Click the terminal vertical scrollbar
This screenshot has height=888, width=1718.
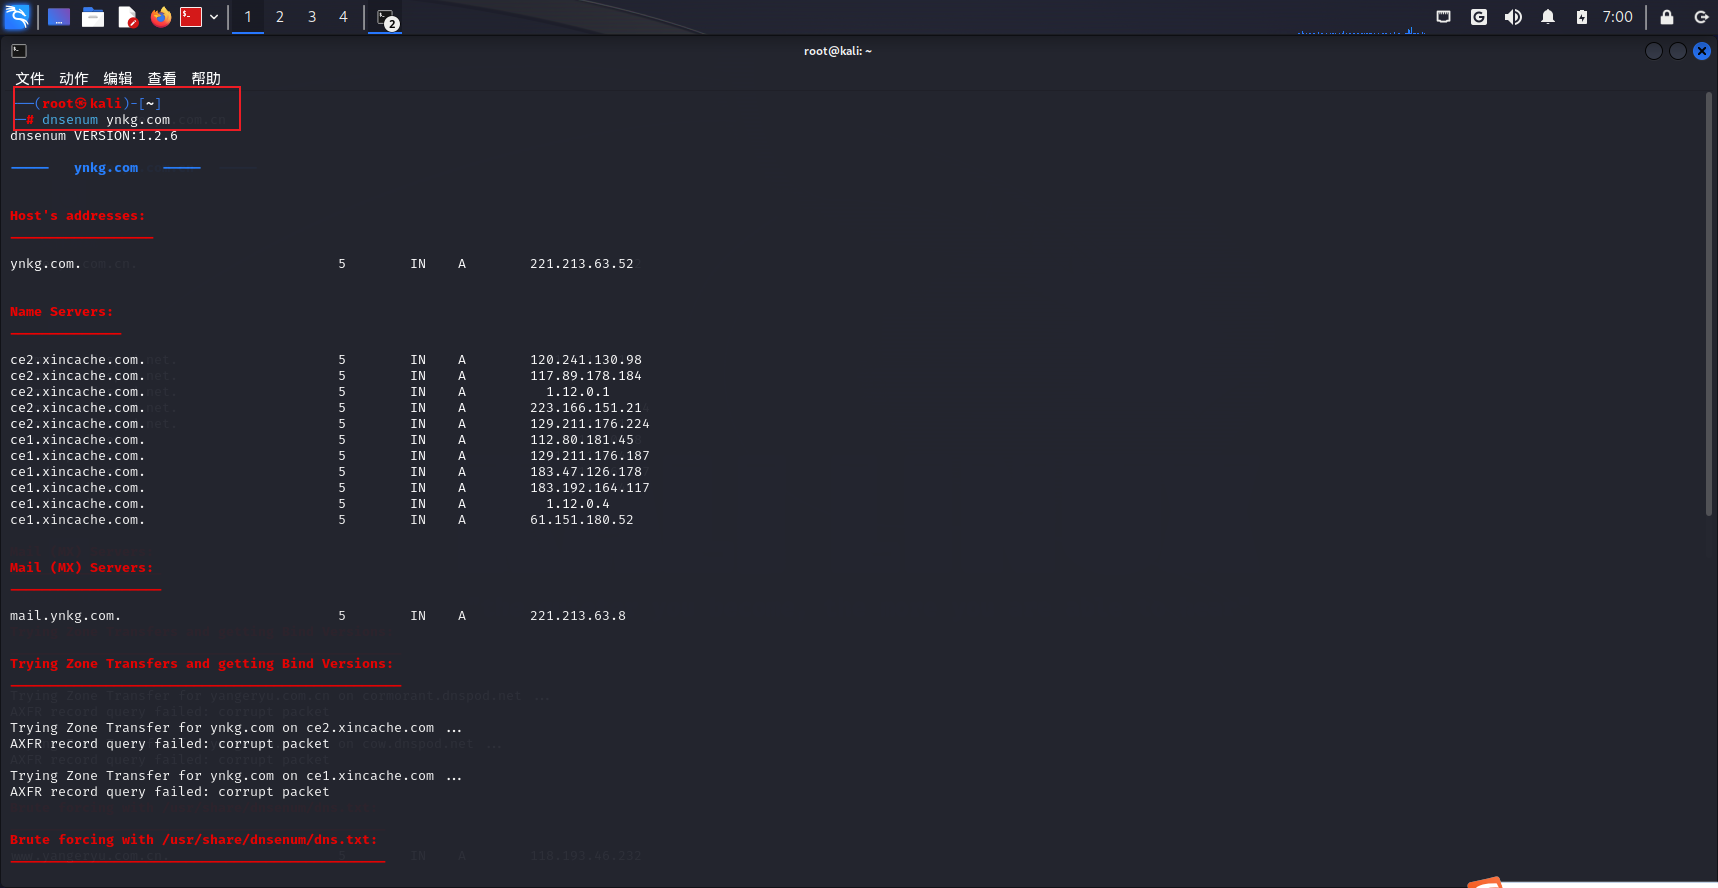[x=1709, y=304]
